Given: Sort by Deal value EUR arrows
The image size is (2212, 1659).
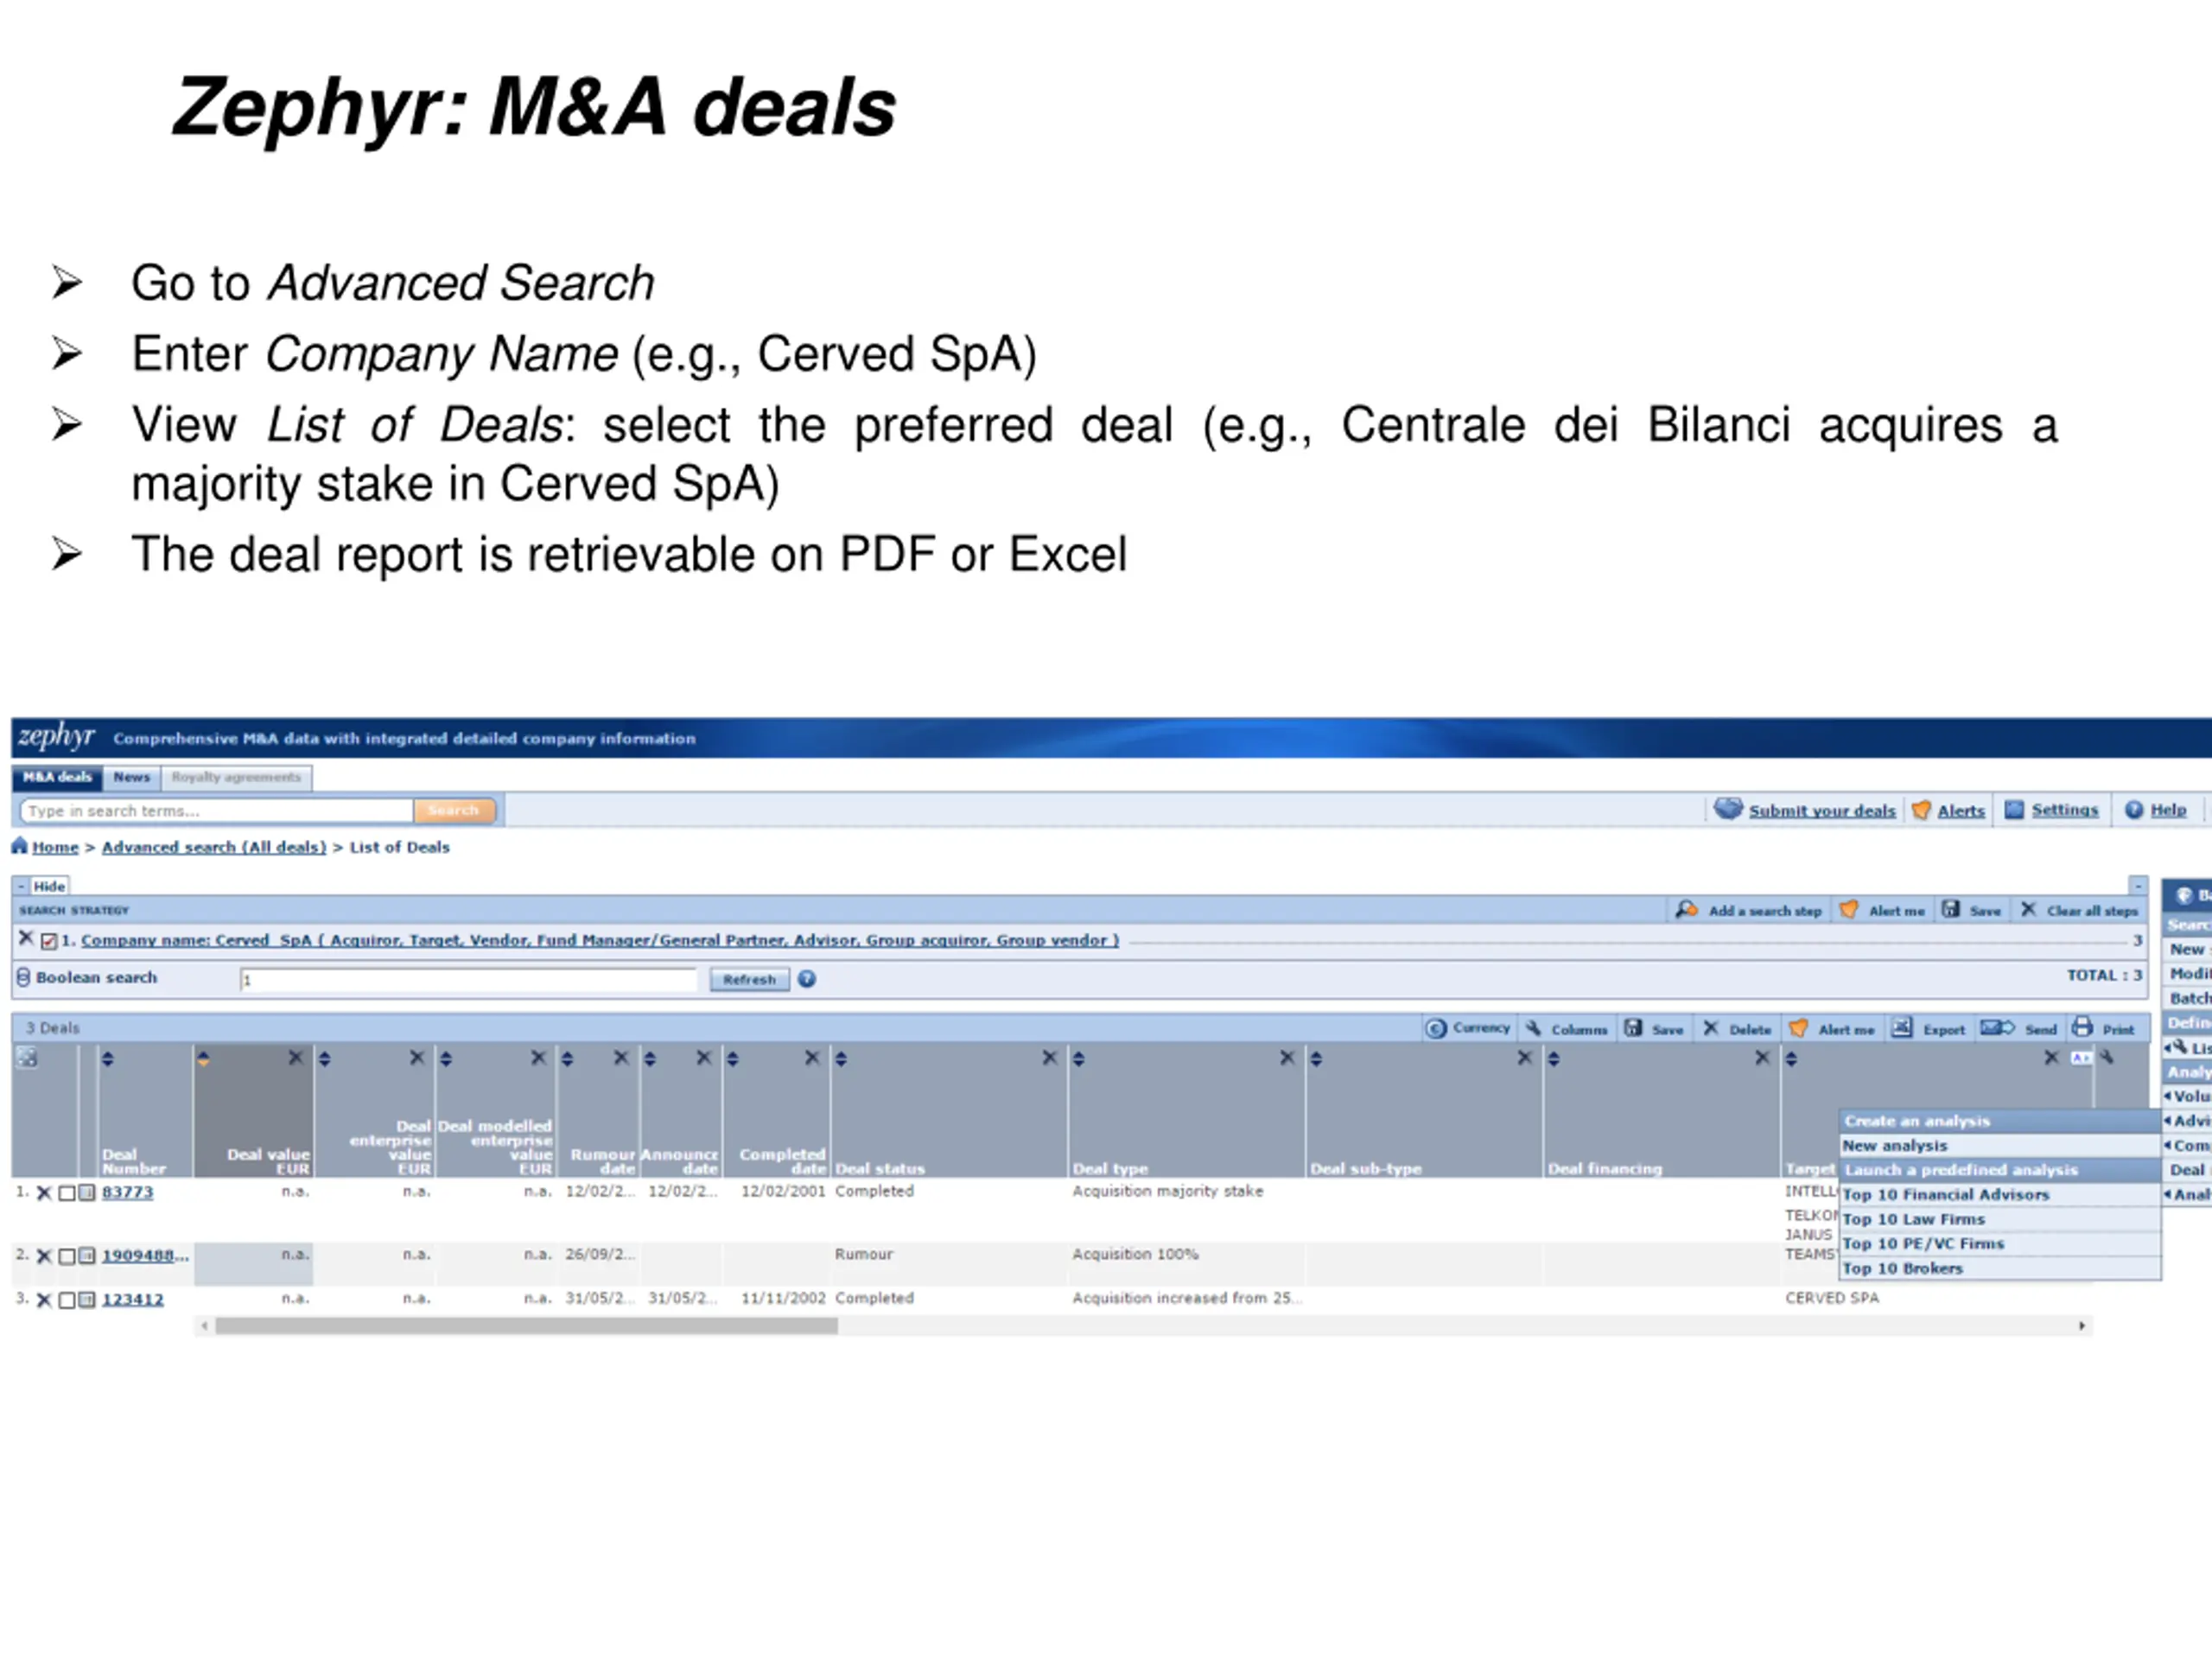Looking at the screenshot, I should tap(204, 1059).
